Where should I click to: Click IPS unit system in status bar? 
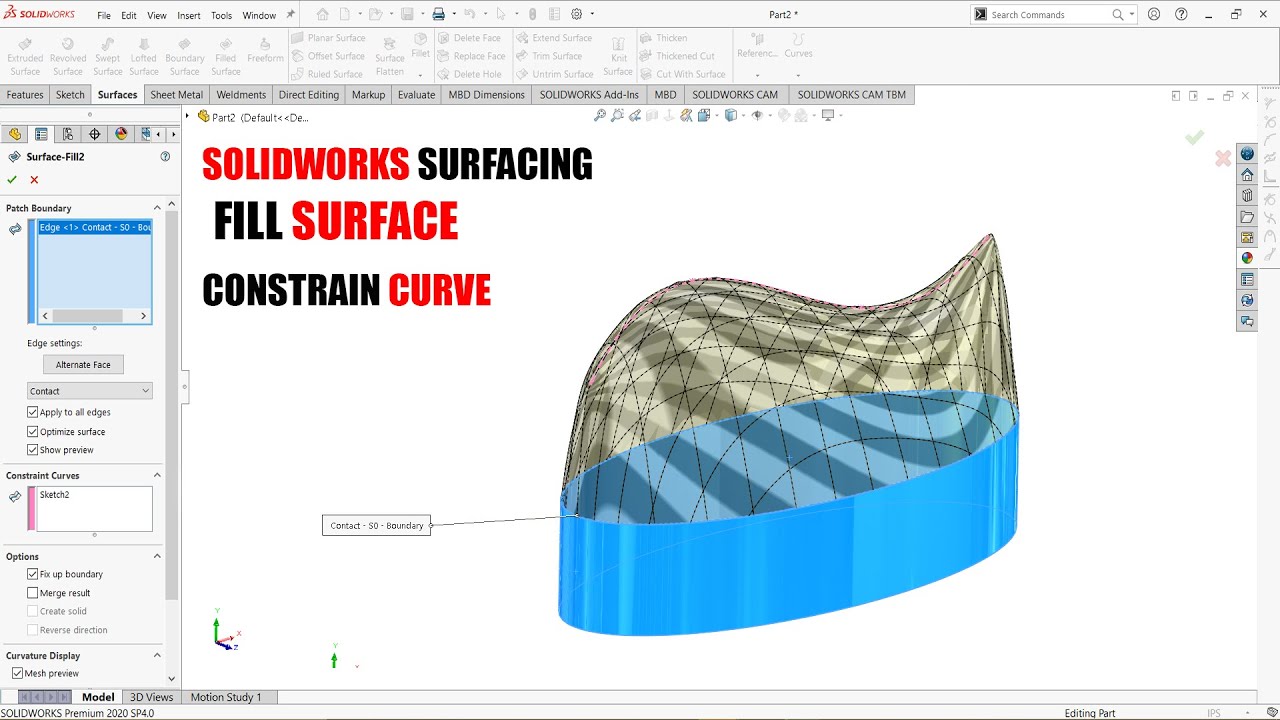click(x=1214, y=713)
